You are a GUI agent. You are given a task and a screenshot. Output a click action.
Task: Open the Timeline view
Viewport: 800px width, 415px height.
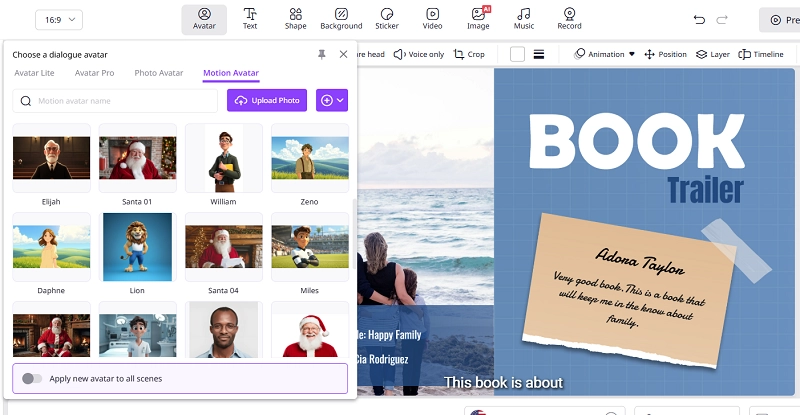tap(761, 54)
